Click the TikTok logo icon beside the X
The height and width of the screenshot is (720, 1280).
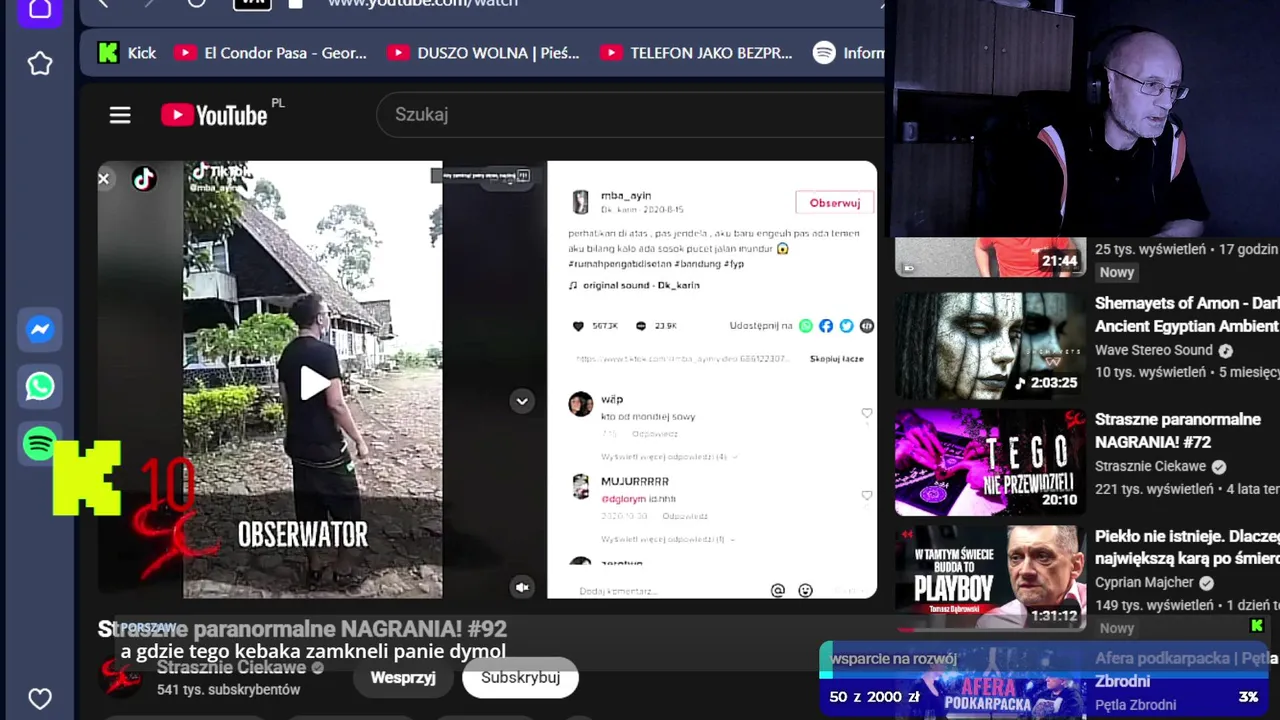pyautogui.click(x=144, y=179)
